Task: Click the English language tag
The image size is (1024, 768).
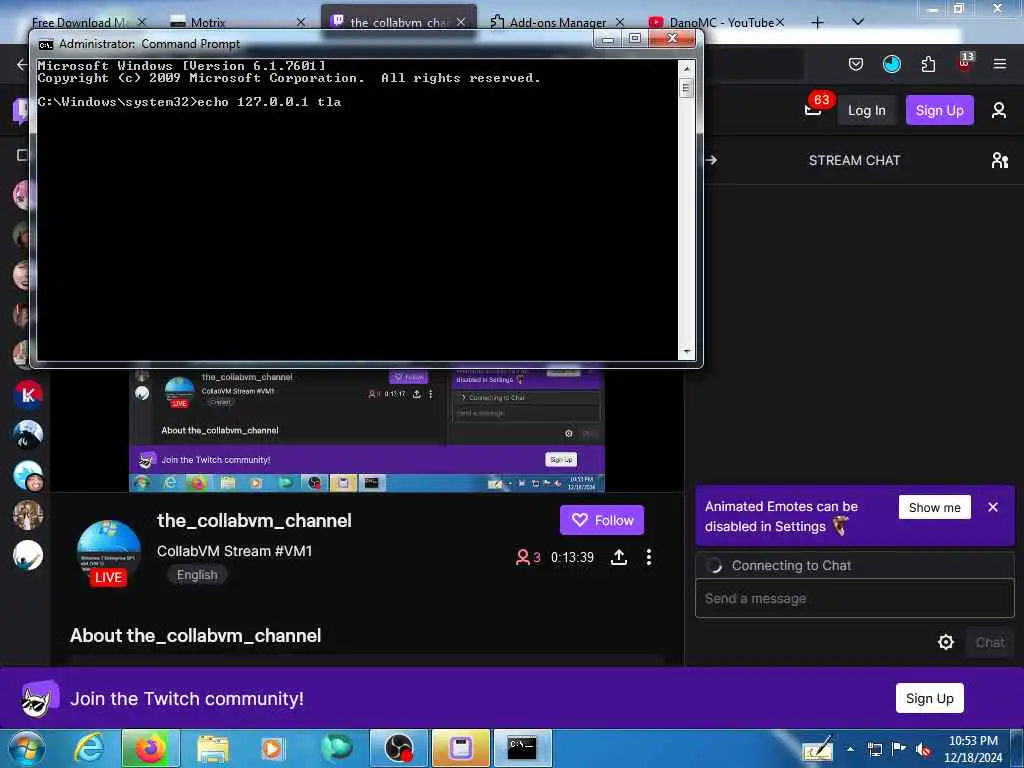Action: [197, 575]
